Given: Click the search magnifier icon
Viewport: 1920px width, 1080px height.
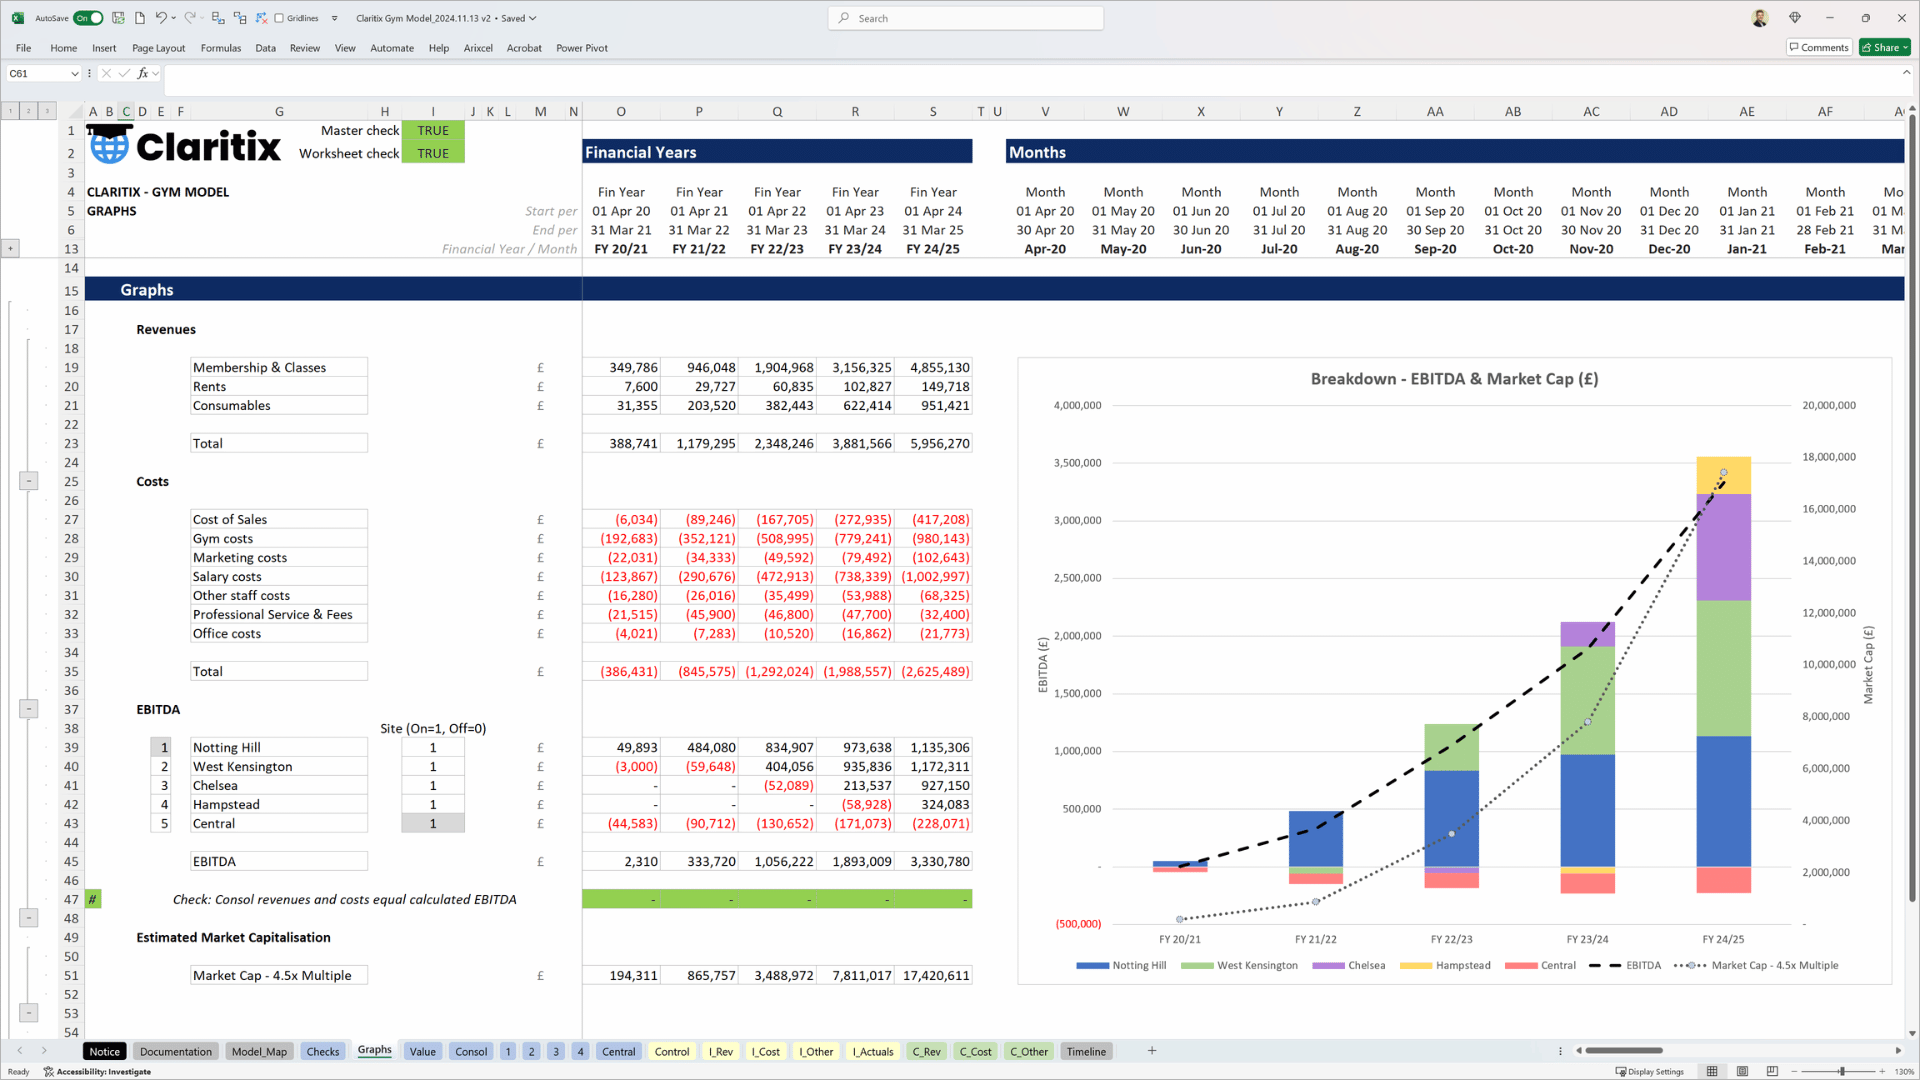Looking at the screenshot, I should [845, 18].
